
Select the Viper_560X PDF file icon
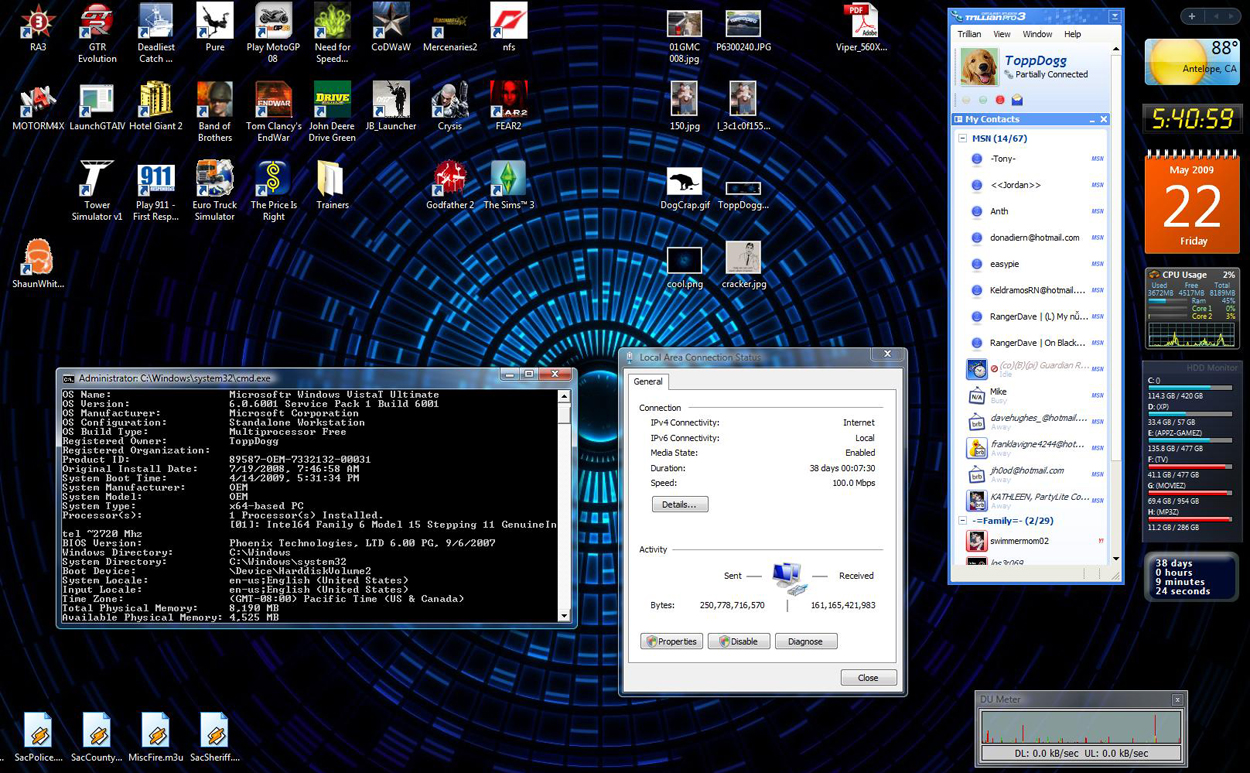tap(861, 28)
